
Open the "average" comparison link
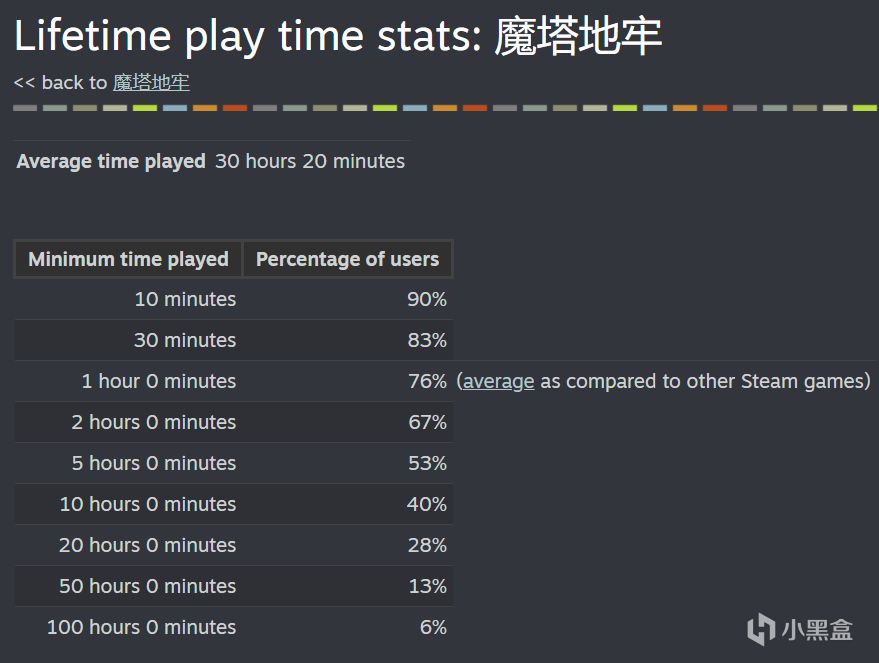pyautogui.click(x=498, y=381)
